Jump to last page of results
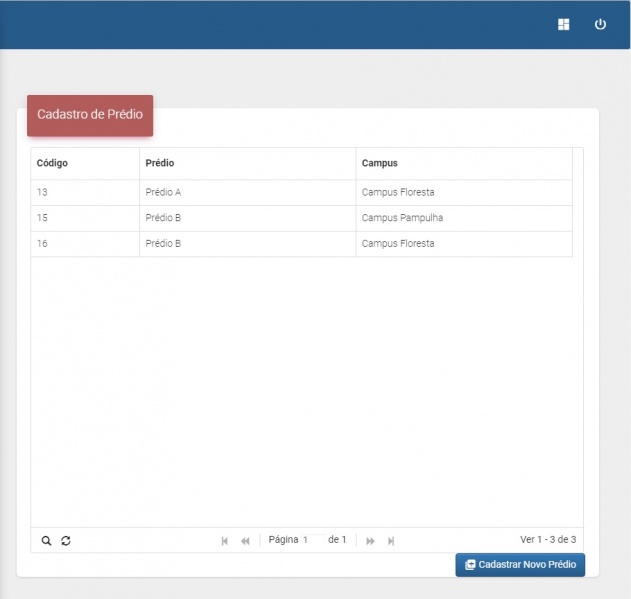Image resolution: width=631 pixels, height=599 pixels. (391, 541)
